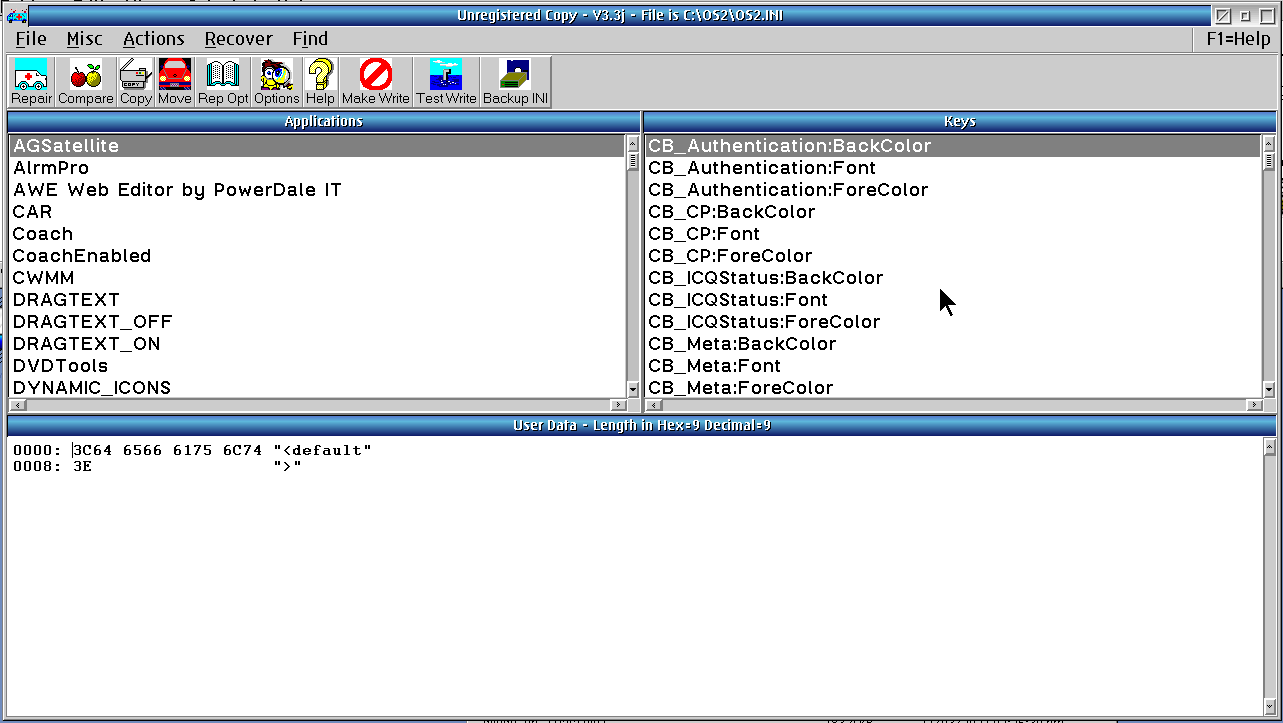This screenshot has width=1283, height=723.
Task: Select the CB_Meta:Font key
Action: (714, 366)
